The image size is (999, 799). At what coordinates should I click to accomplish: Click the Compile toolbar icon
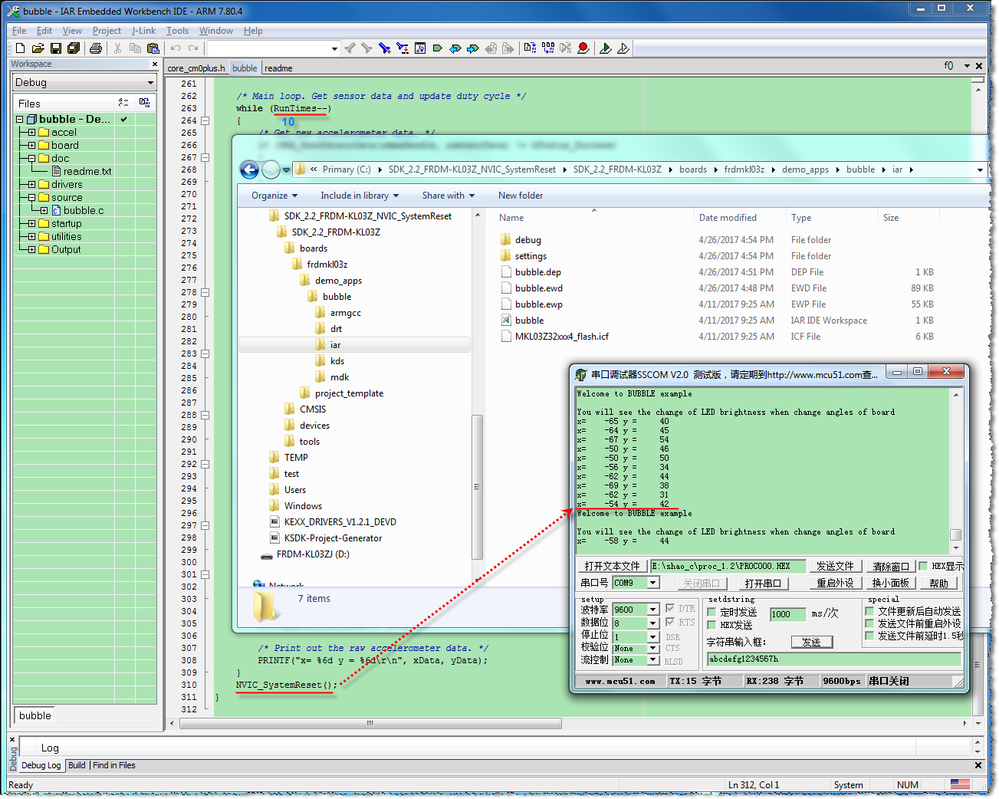point(529,48)
